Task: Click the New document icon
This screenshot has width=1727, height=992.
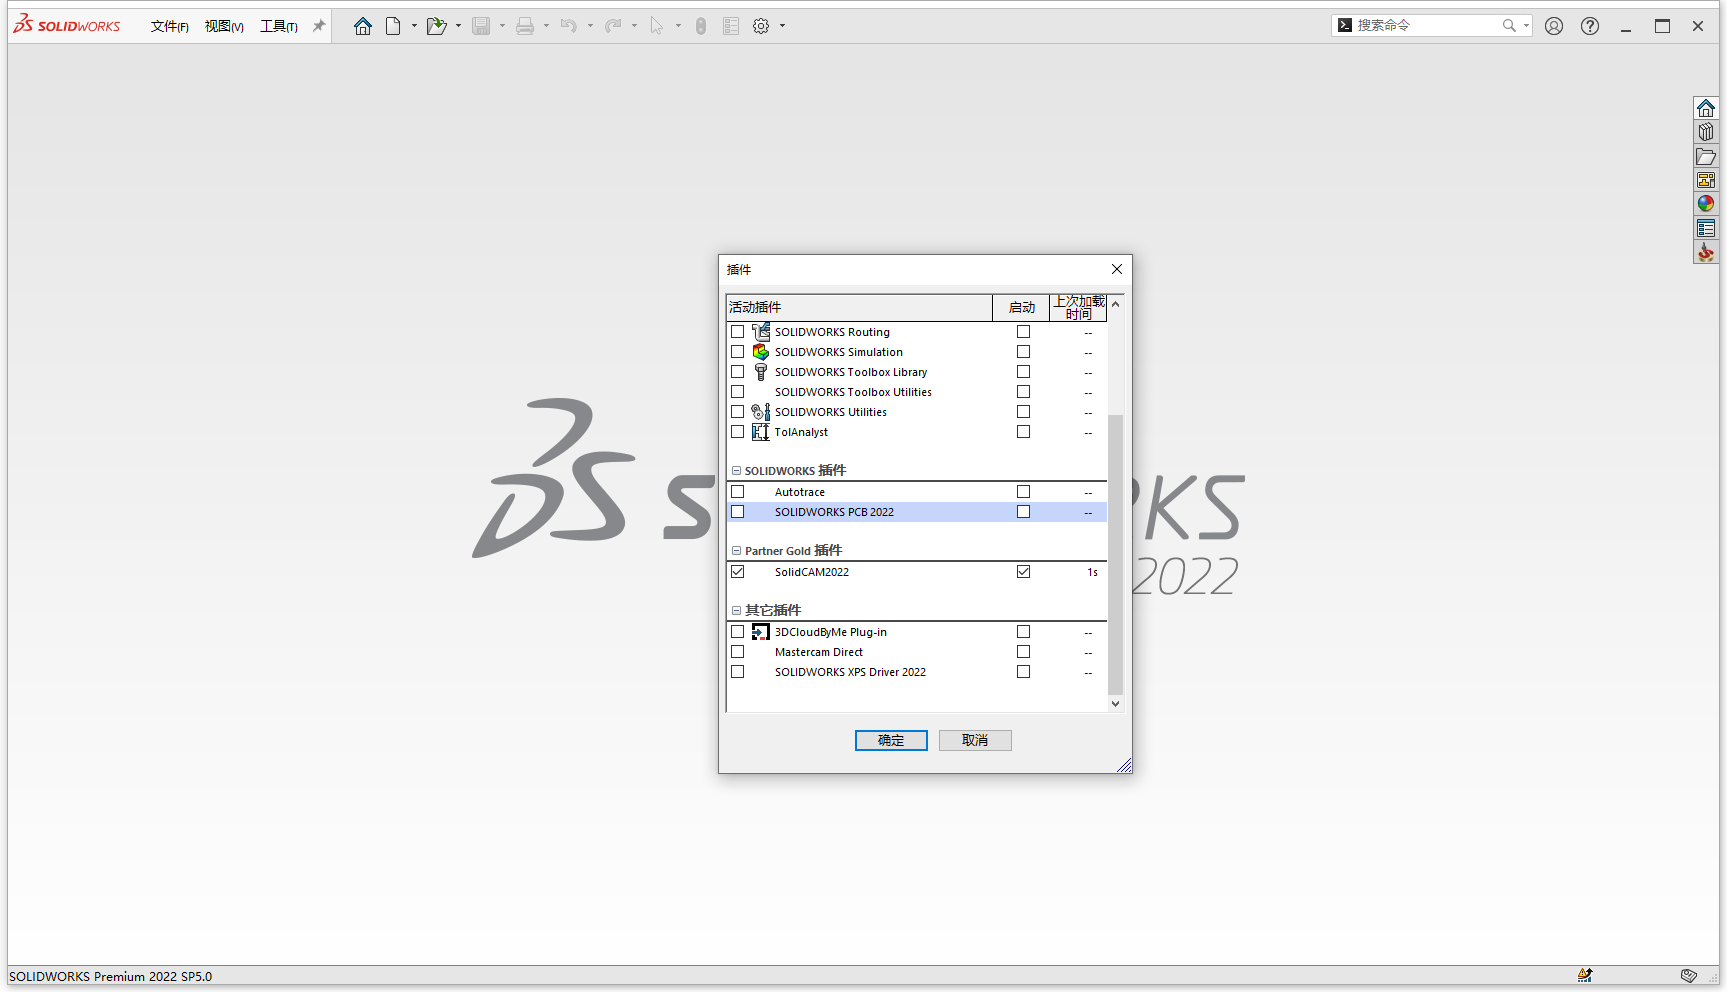Action: point(393,26)
